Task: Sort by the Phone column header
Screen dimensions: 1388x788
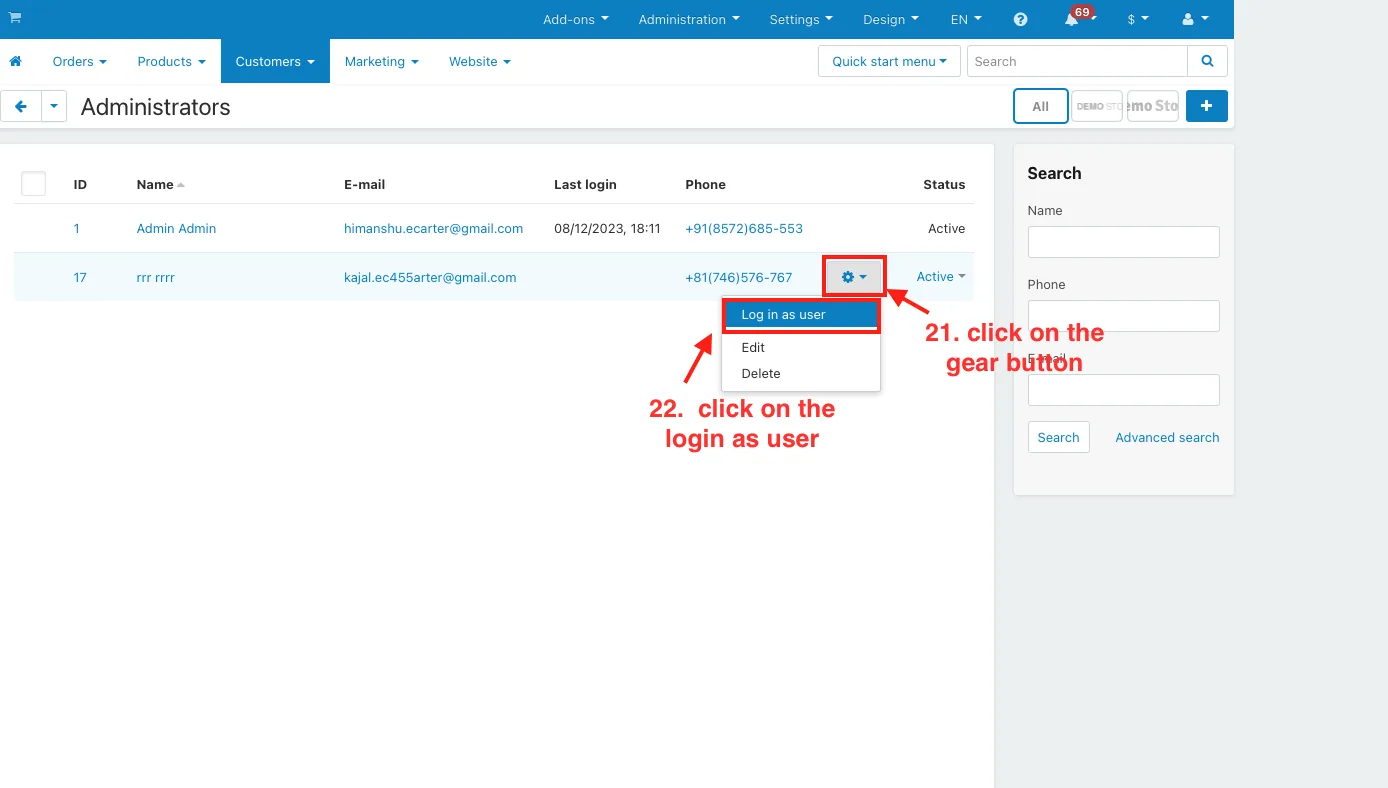Action: pos(705,184)
